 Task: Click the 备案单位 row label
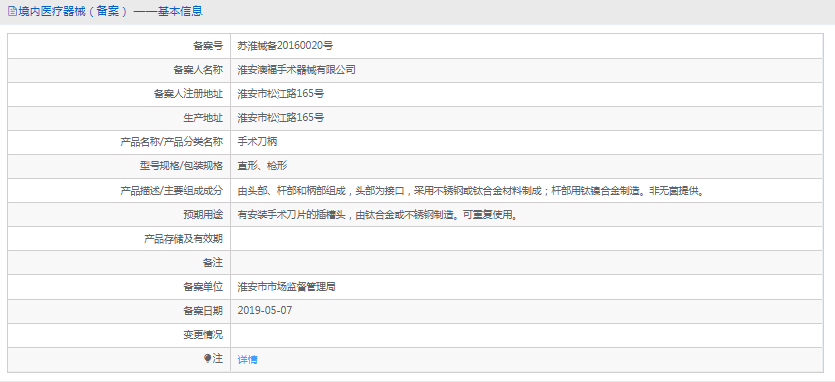pos(203,287)
